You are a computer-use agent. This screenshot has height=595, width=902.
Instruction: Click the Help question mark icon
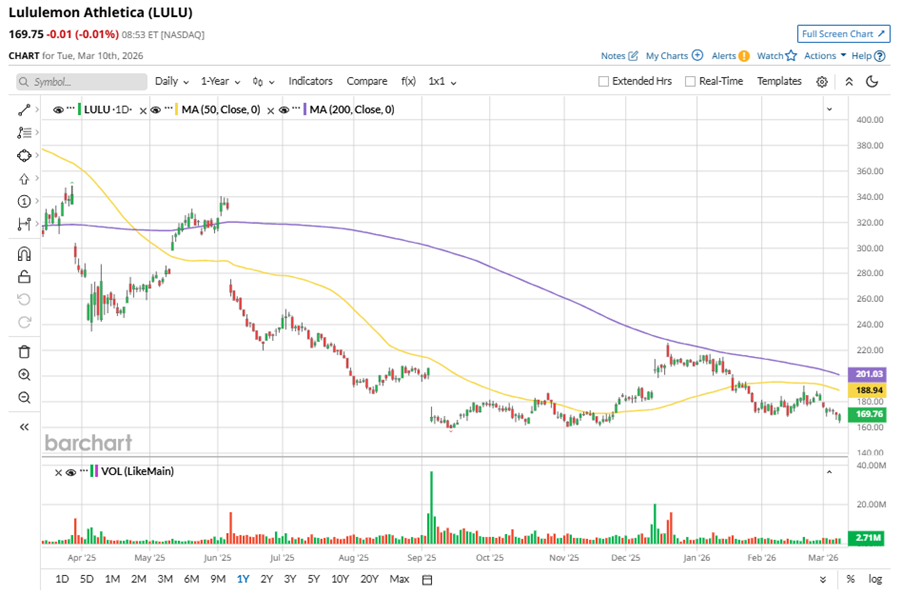click(880, 56)
